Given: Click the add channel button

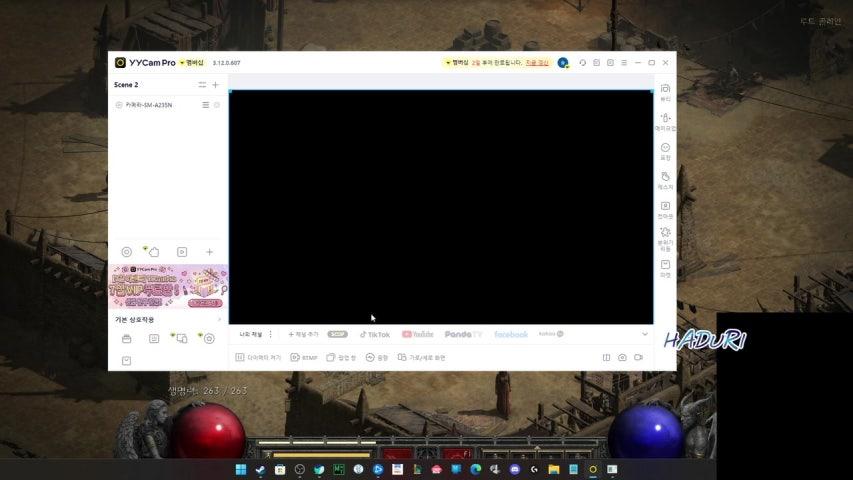Looking at the screenshot, I should pyautogui.click(x=303, y=334).
